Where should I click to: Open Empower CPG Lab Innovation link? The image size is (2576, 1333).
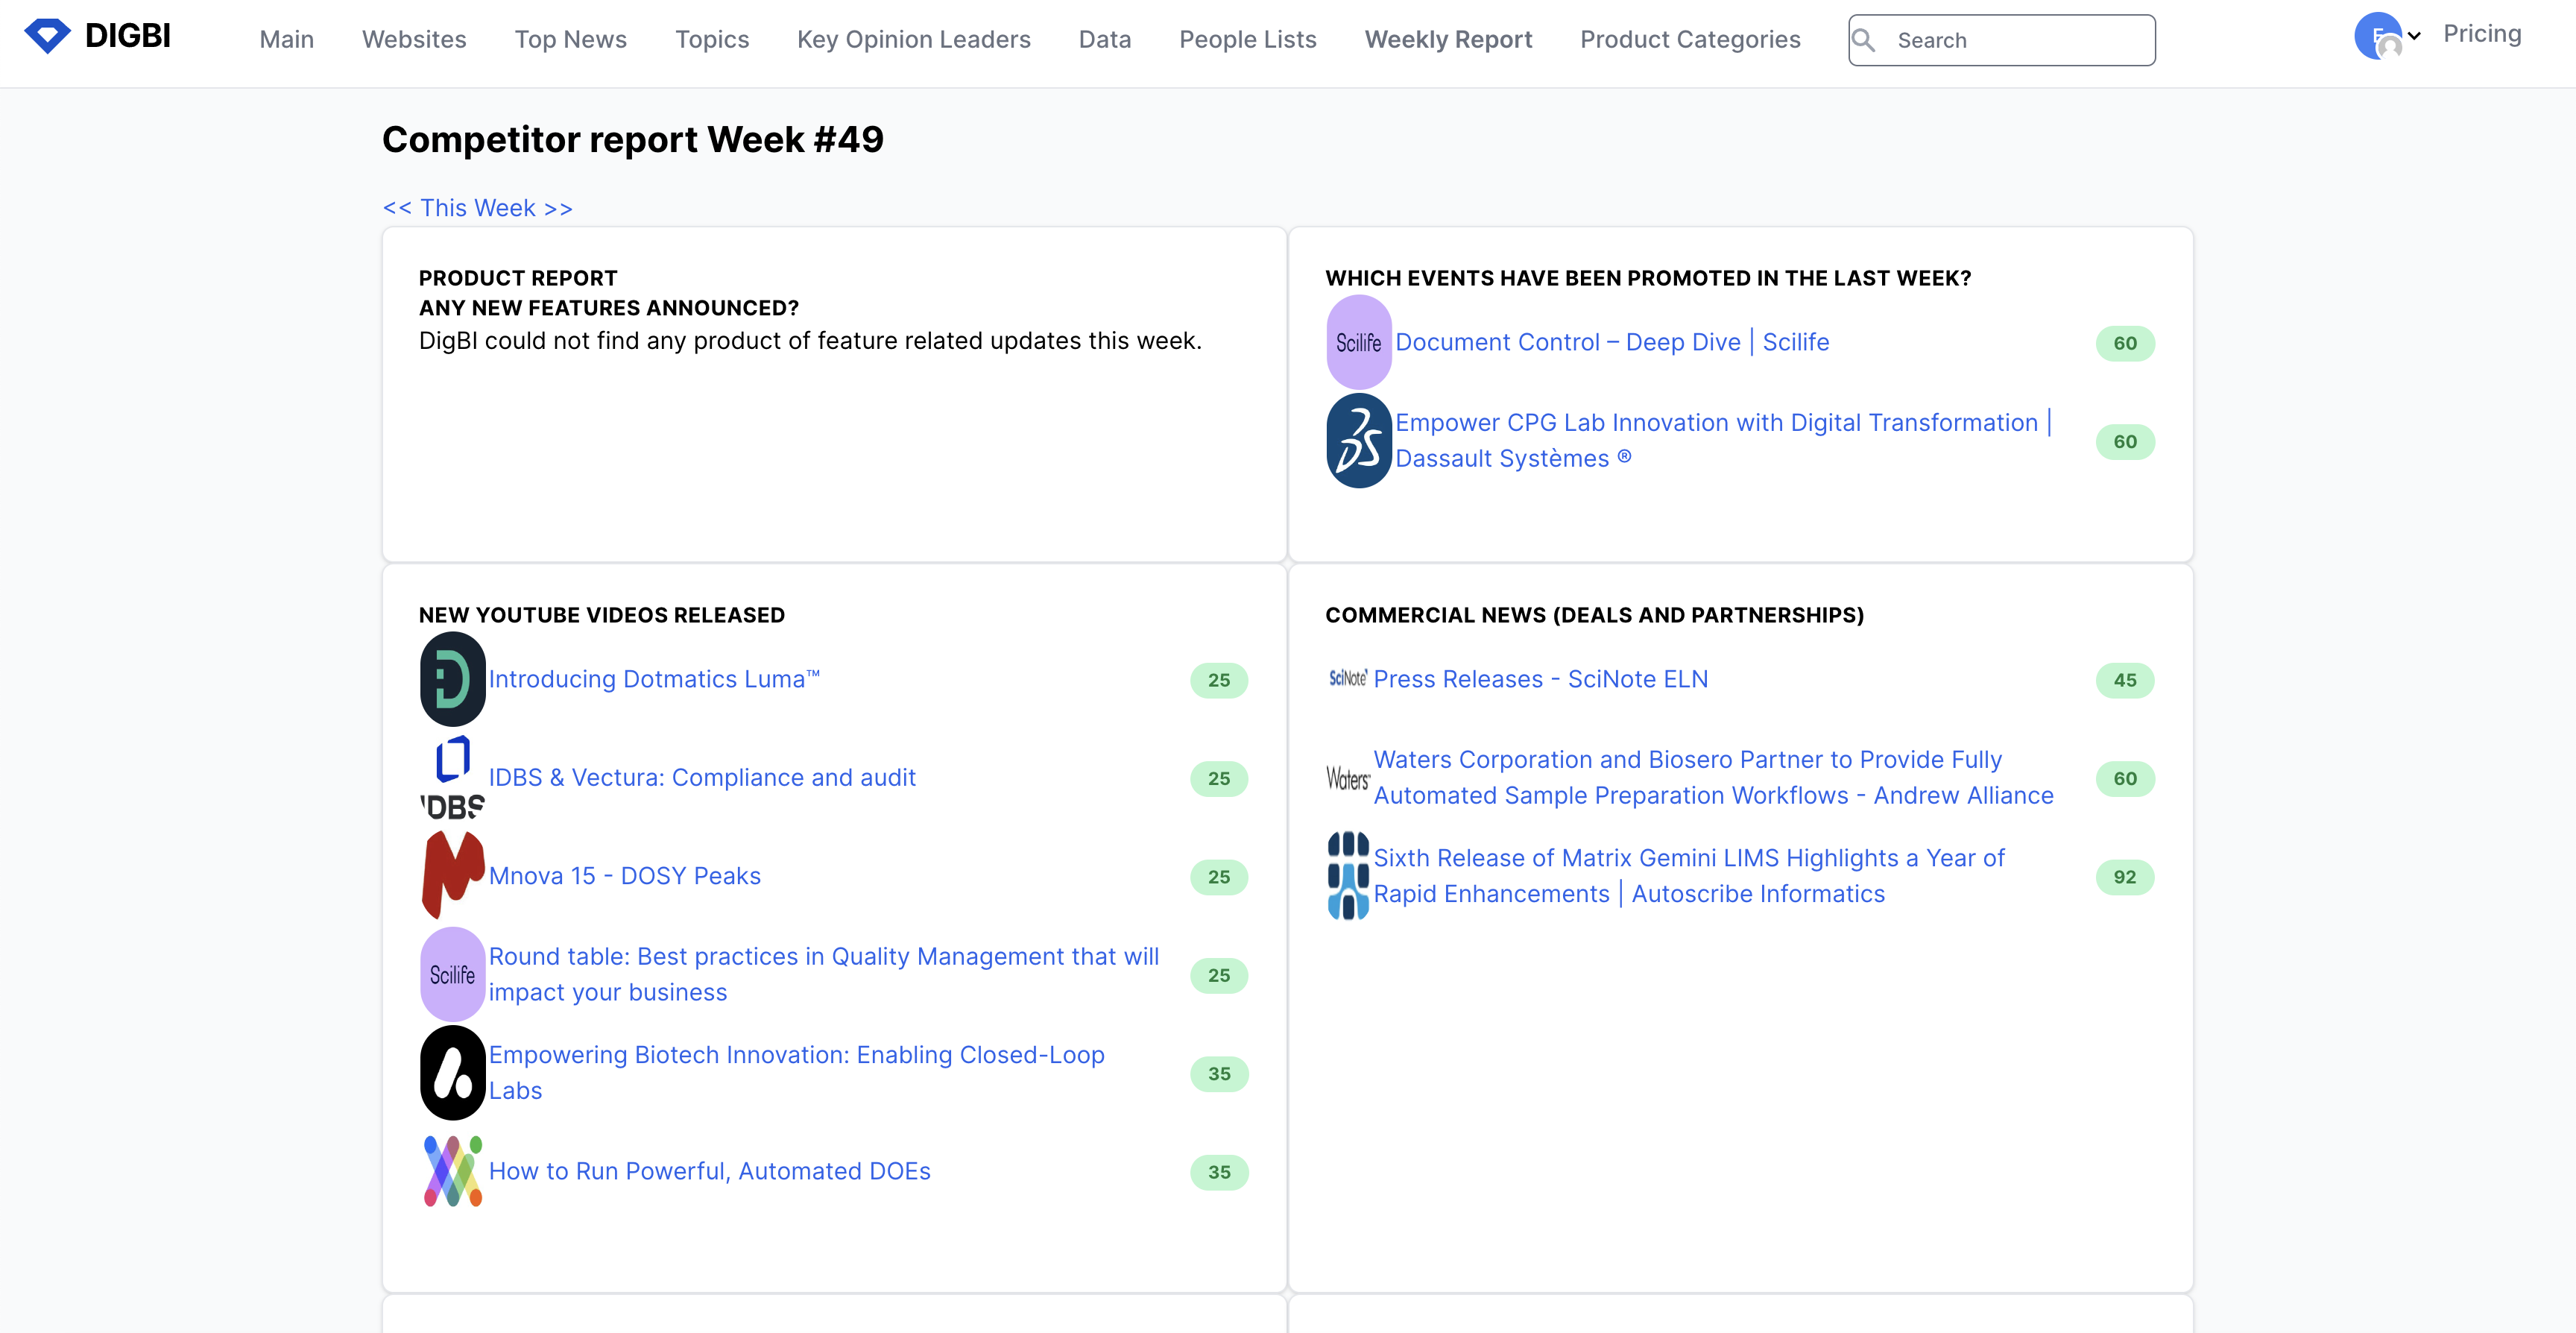pos(1723,440)
